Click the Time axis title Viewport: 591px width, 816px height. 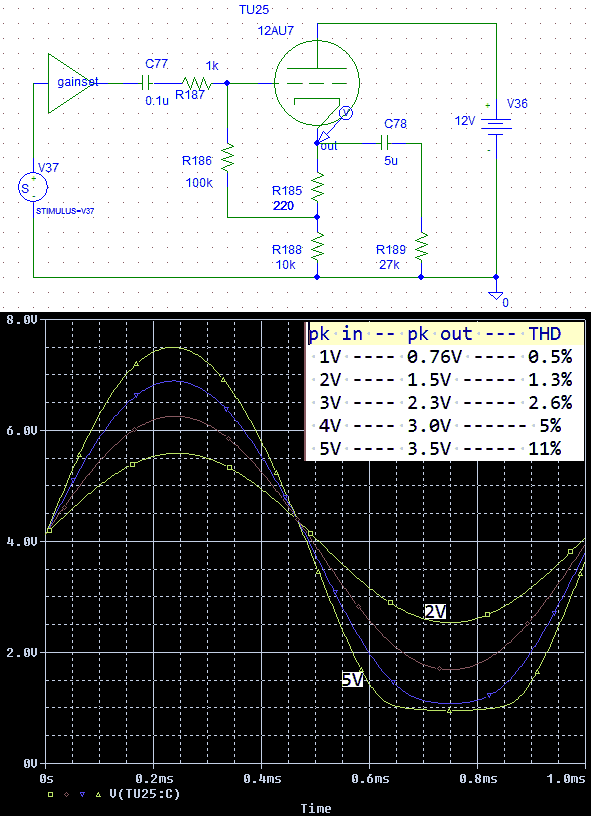316,809
